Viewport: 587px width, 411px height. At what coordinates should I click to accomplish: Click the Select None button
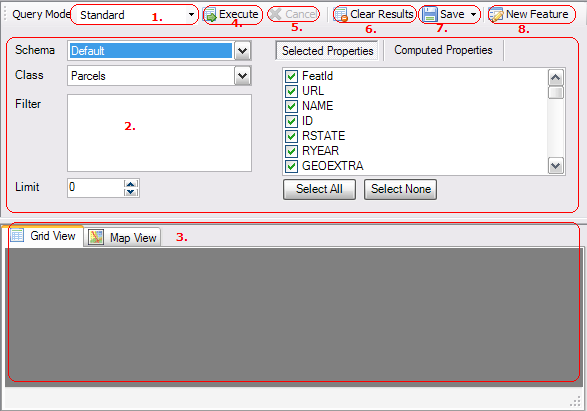pos(401,189)
